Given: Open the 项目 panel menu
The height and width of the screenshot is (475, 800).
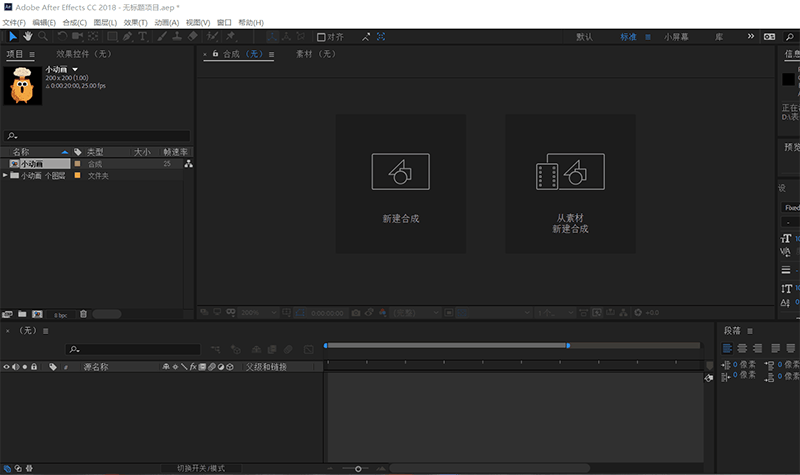Looking at the screenshot, I should pyautogui.click(x=32, y=54).
